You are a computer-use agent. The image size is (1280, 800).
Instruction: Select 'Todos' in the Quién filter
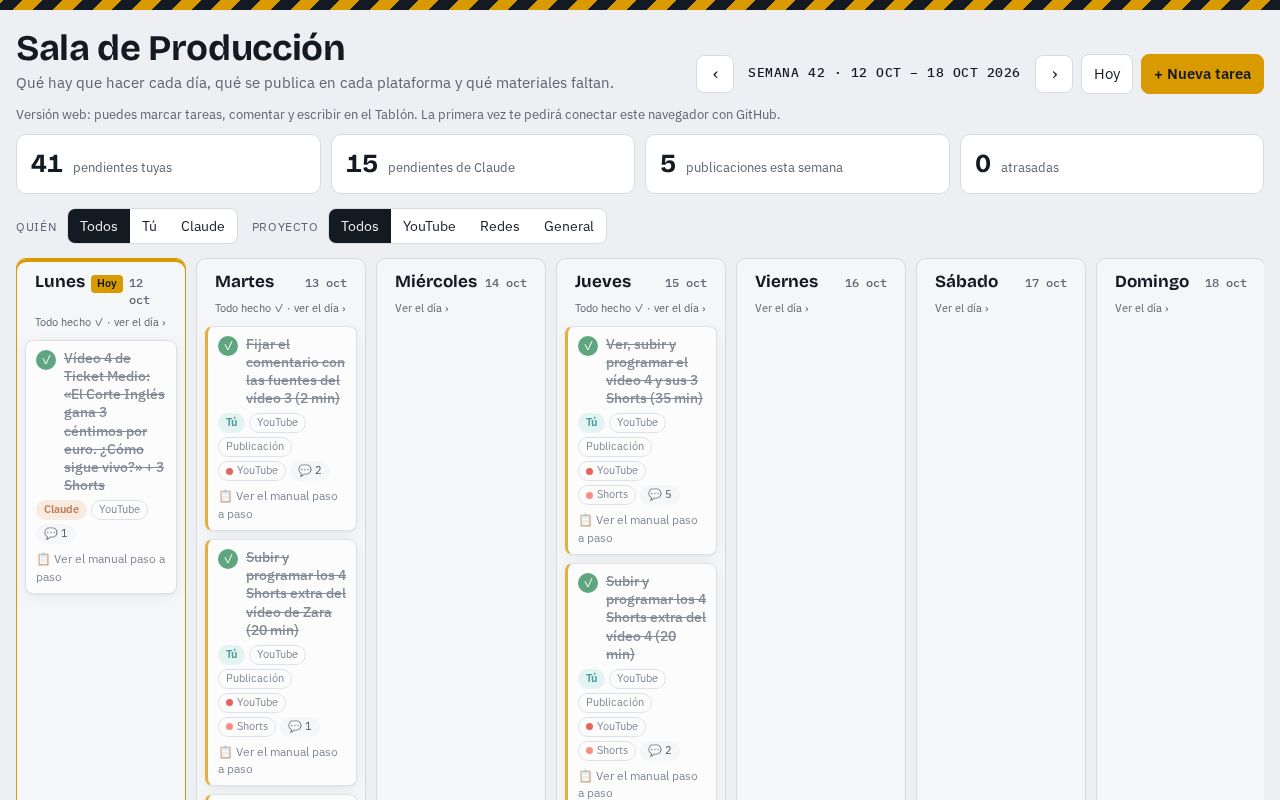coord(99,226)
